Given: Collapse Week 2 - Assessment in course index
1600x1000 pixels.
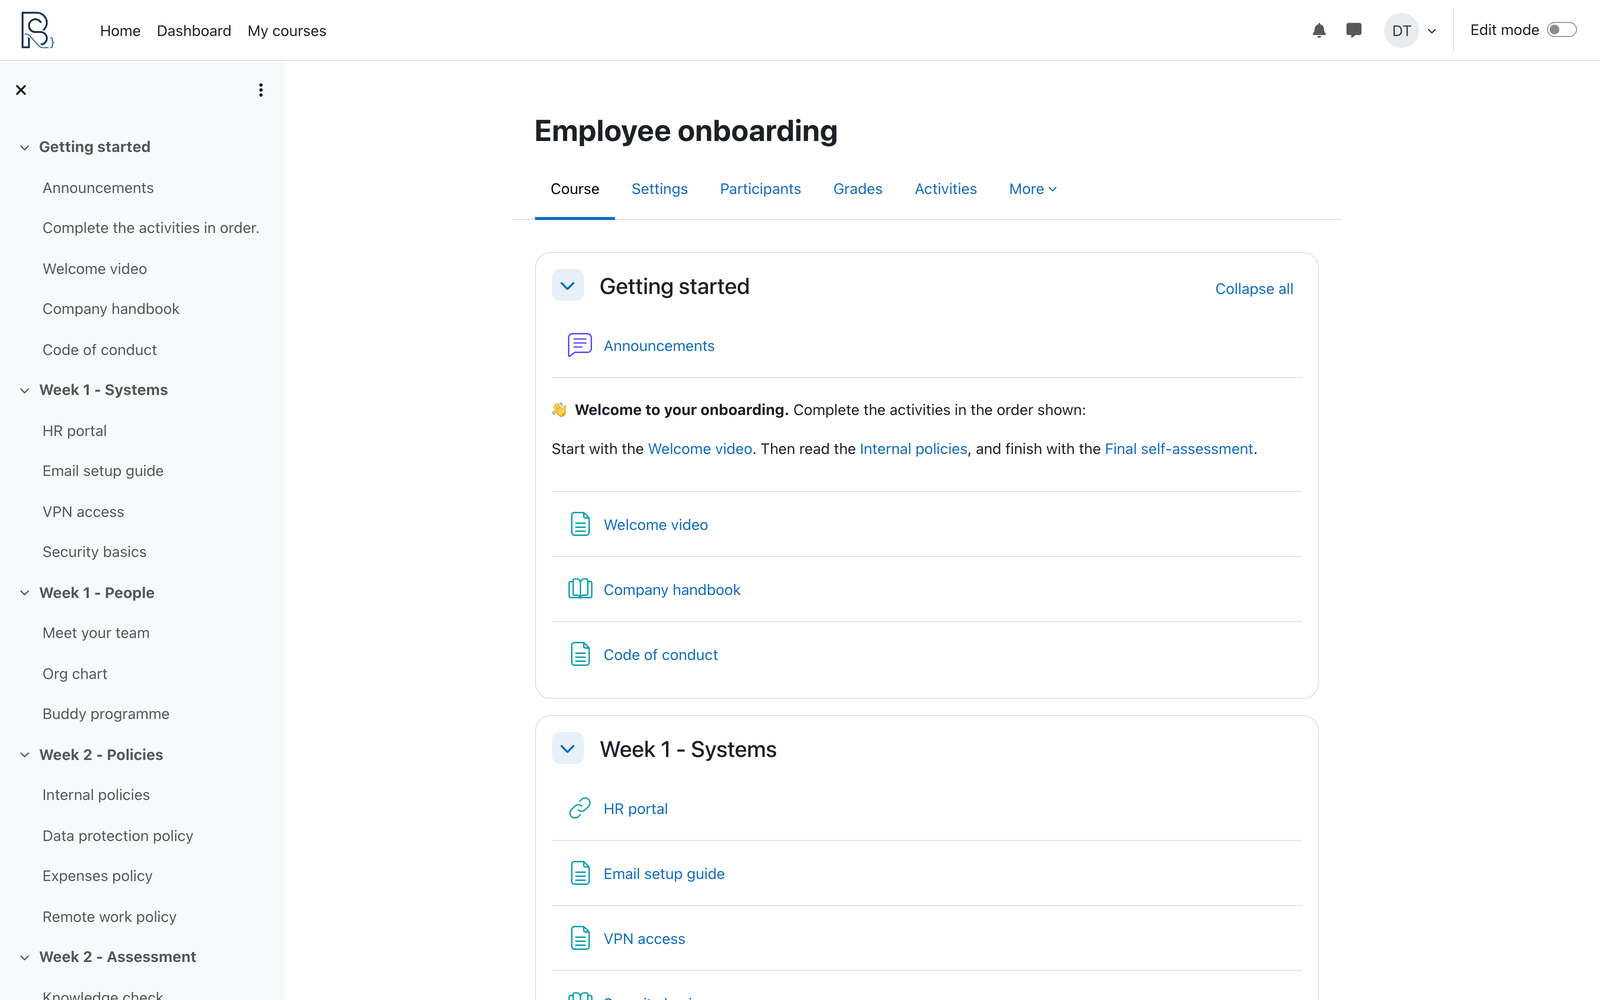Looking at the screenshot, I should [x=24, y=957].
